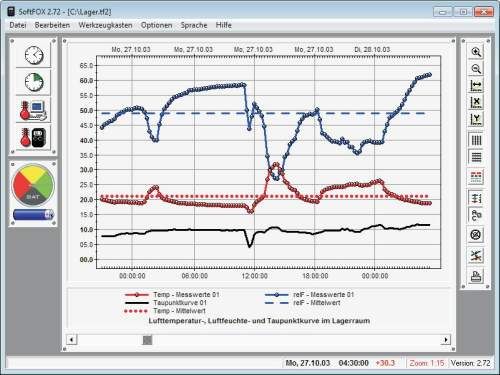Click the print icon in right toolbar
500x375 pixels.
[x=476, y=276]
